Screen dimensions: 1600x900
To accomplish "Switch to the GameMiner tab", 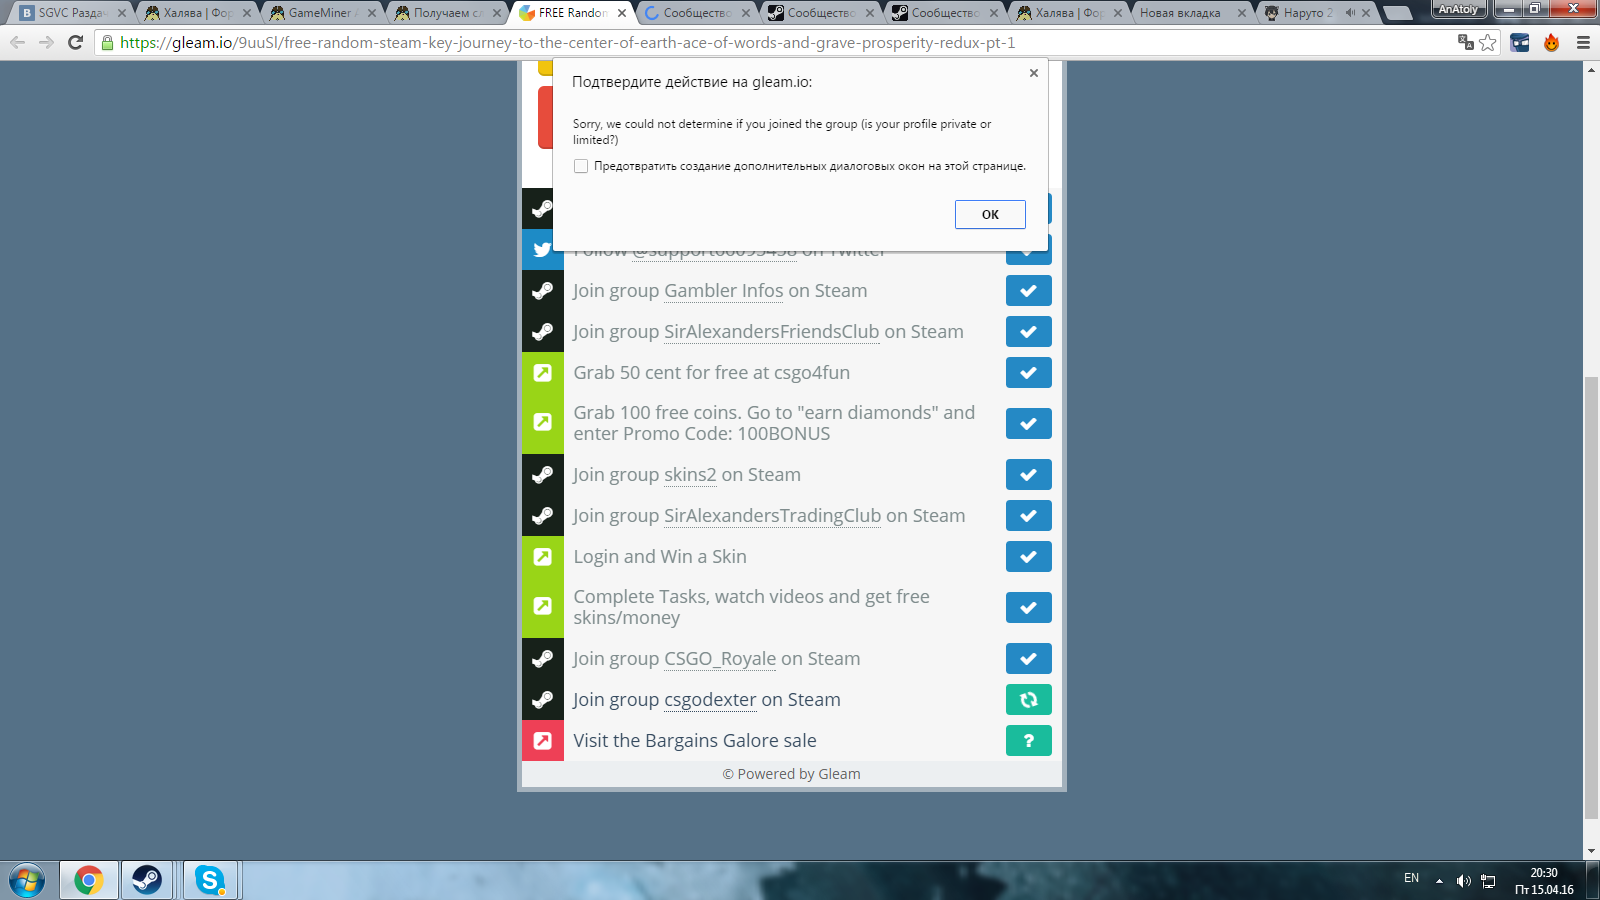I will pos(322,13).
